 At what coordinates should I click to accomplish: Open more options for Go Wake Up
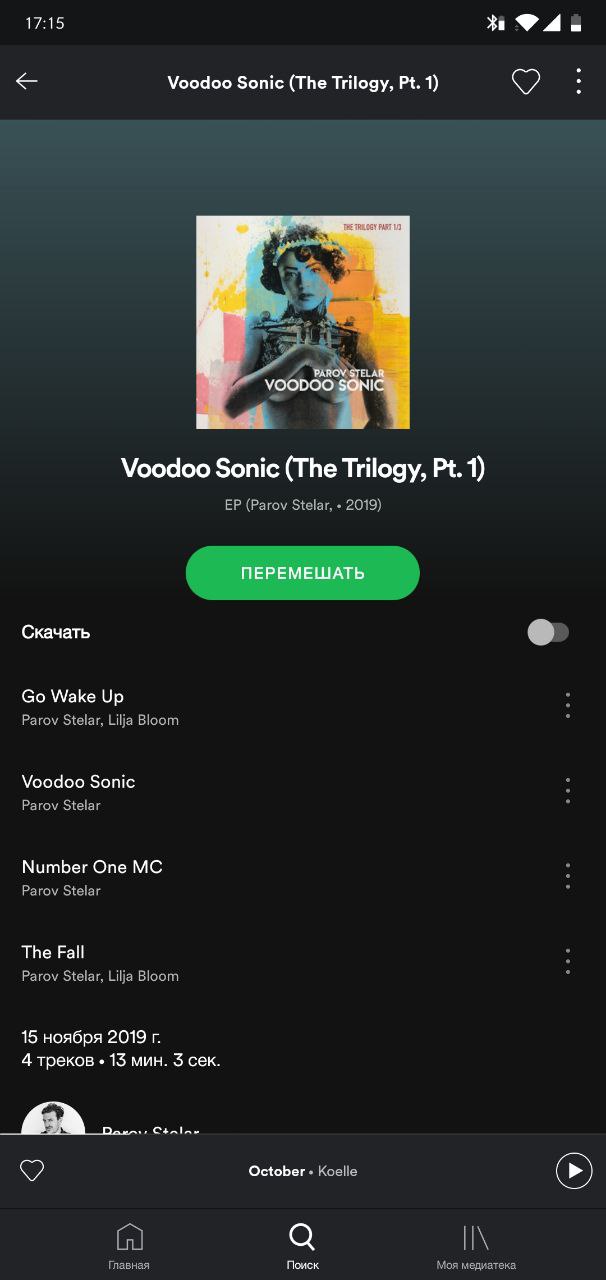tap(568, 705)
